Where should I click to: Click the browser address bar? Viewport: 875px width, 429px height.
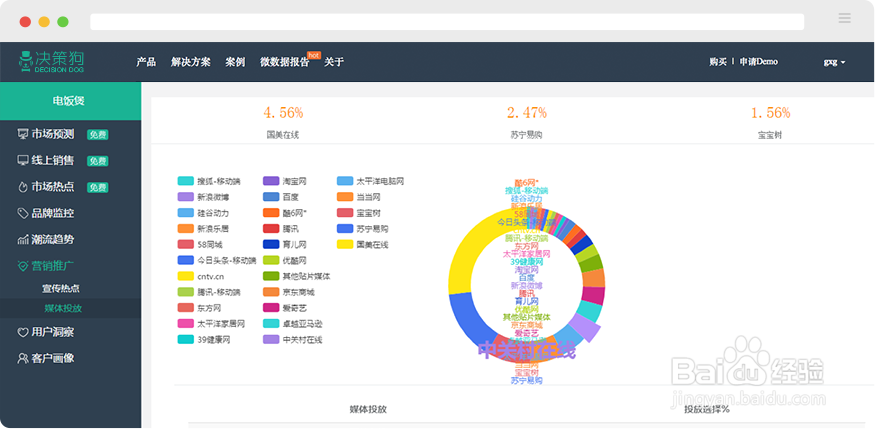[447, 22]
